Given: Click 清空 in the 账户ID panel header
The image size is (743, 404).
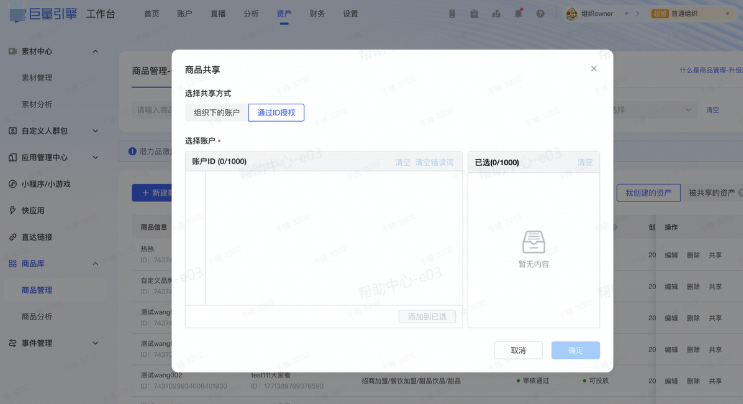Looking at the screenshot, I should coord(403,162).
